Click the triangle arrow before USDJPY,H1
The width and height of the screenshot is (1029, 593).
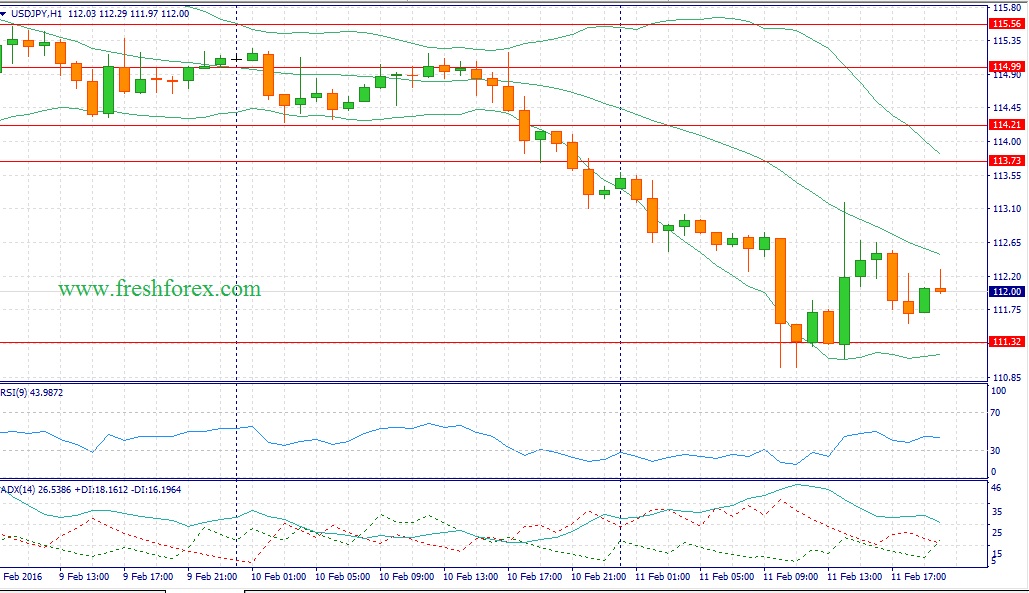click(x=6, y=12)
